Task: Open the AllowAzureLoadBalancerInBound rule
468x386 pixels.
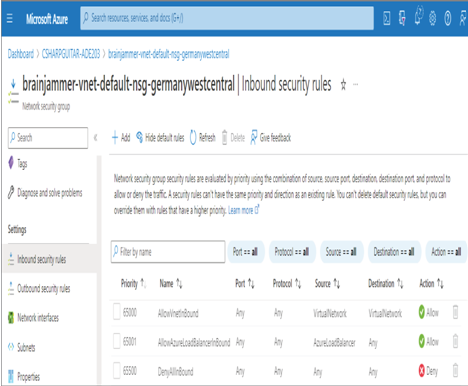Action: 194,342
